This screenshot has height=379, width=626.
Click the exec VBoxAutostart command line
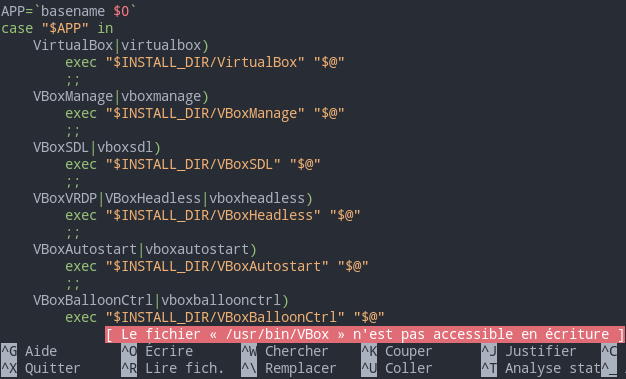tap(217, 266)
